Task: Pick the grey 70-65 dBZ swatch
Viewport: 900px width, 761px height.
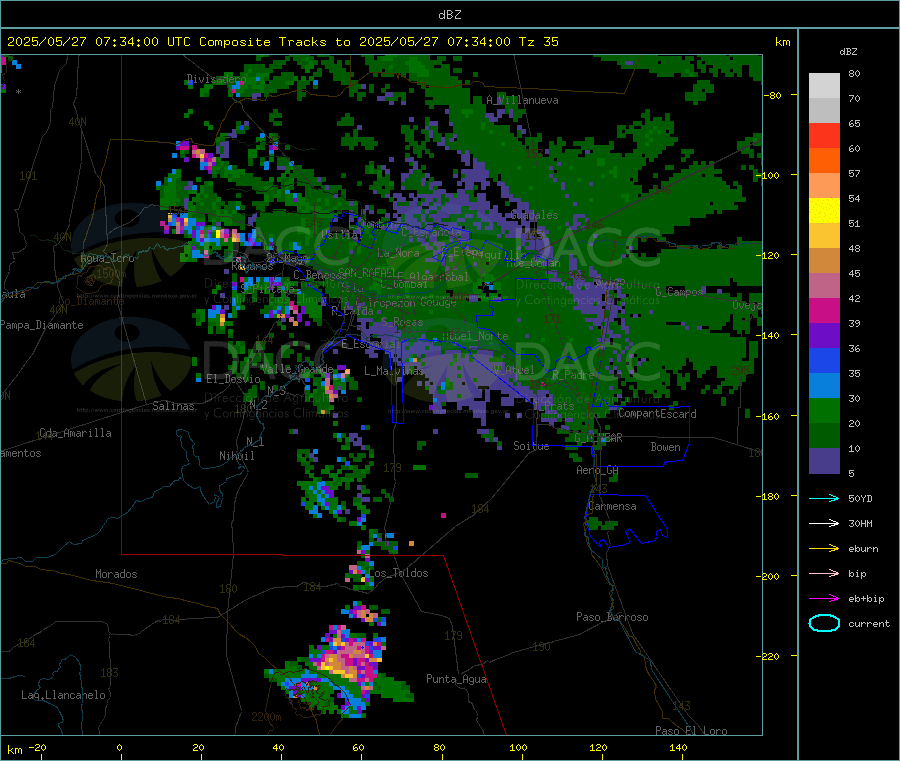Action: coord(824,111)
